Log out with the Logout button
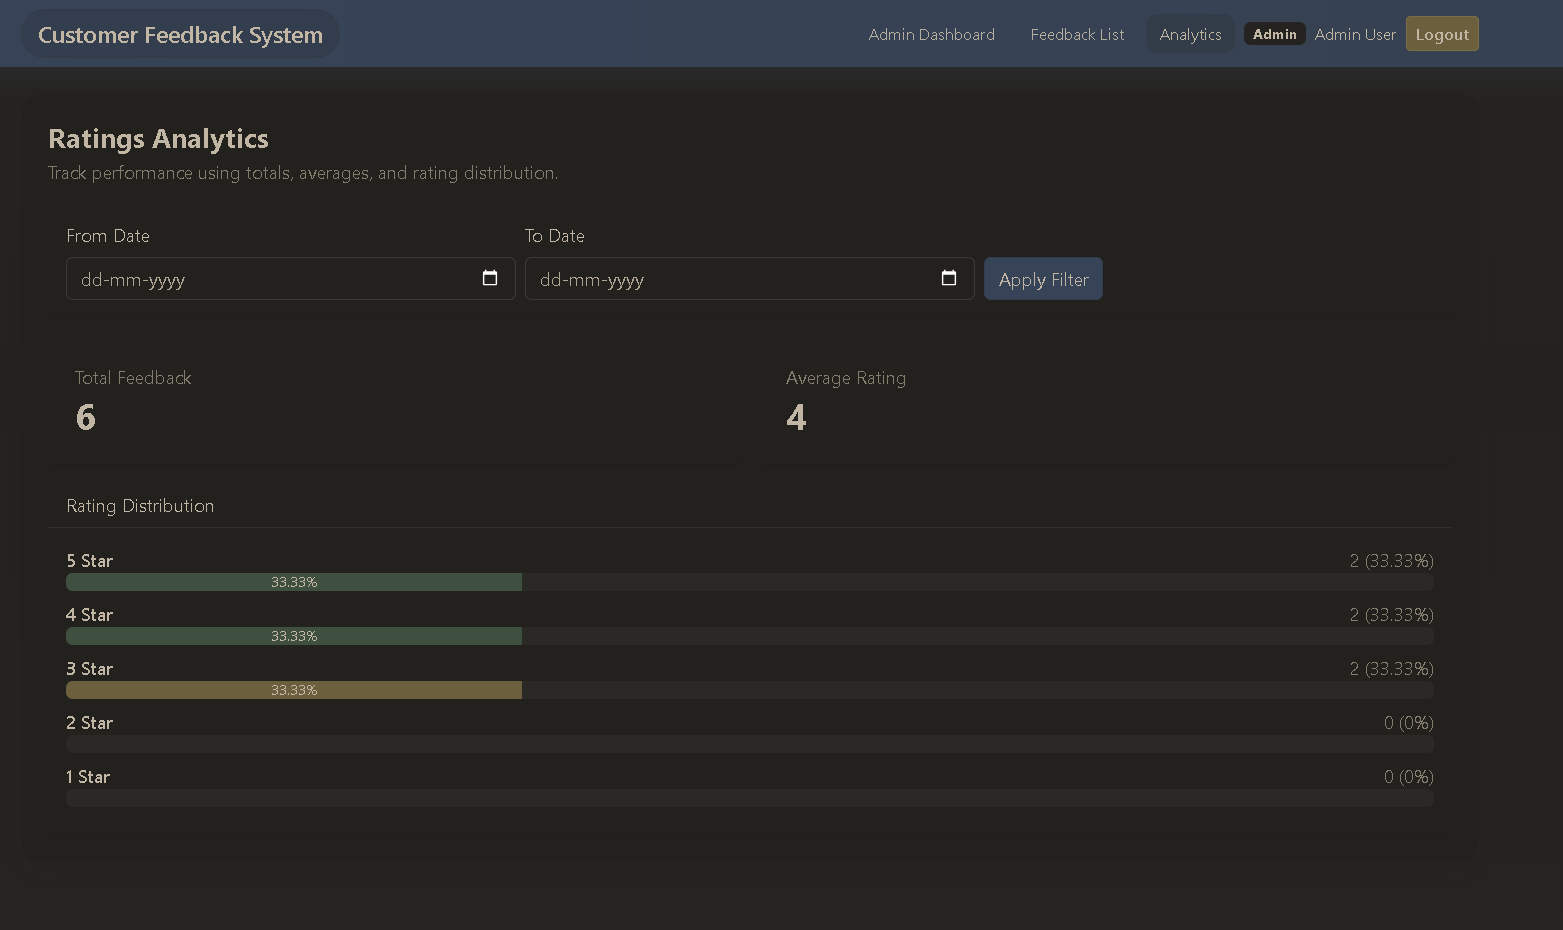This screenshot has height=930, width=1563. tap(1442, 34)
